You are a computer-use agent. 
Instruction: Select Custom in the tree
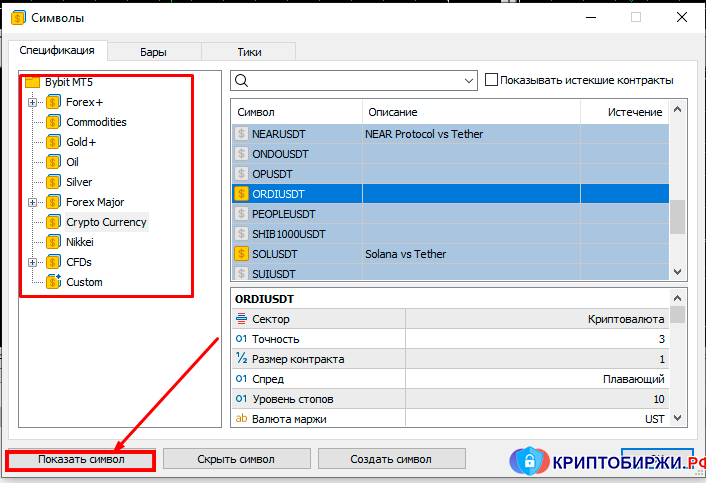click(x=84, y=282)
